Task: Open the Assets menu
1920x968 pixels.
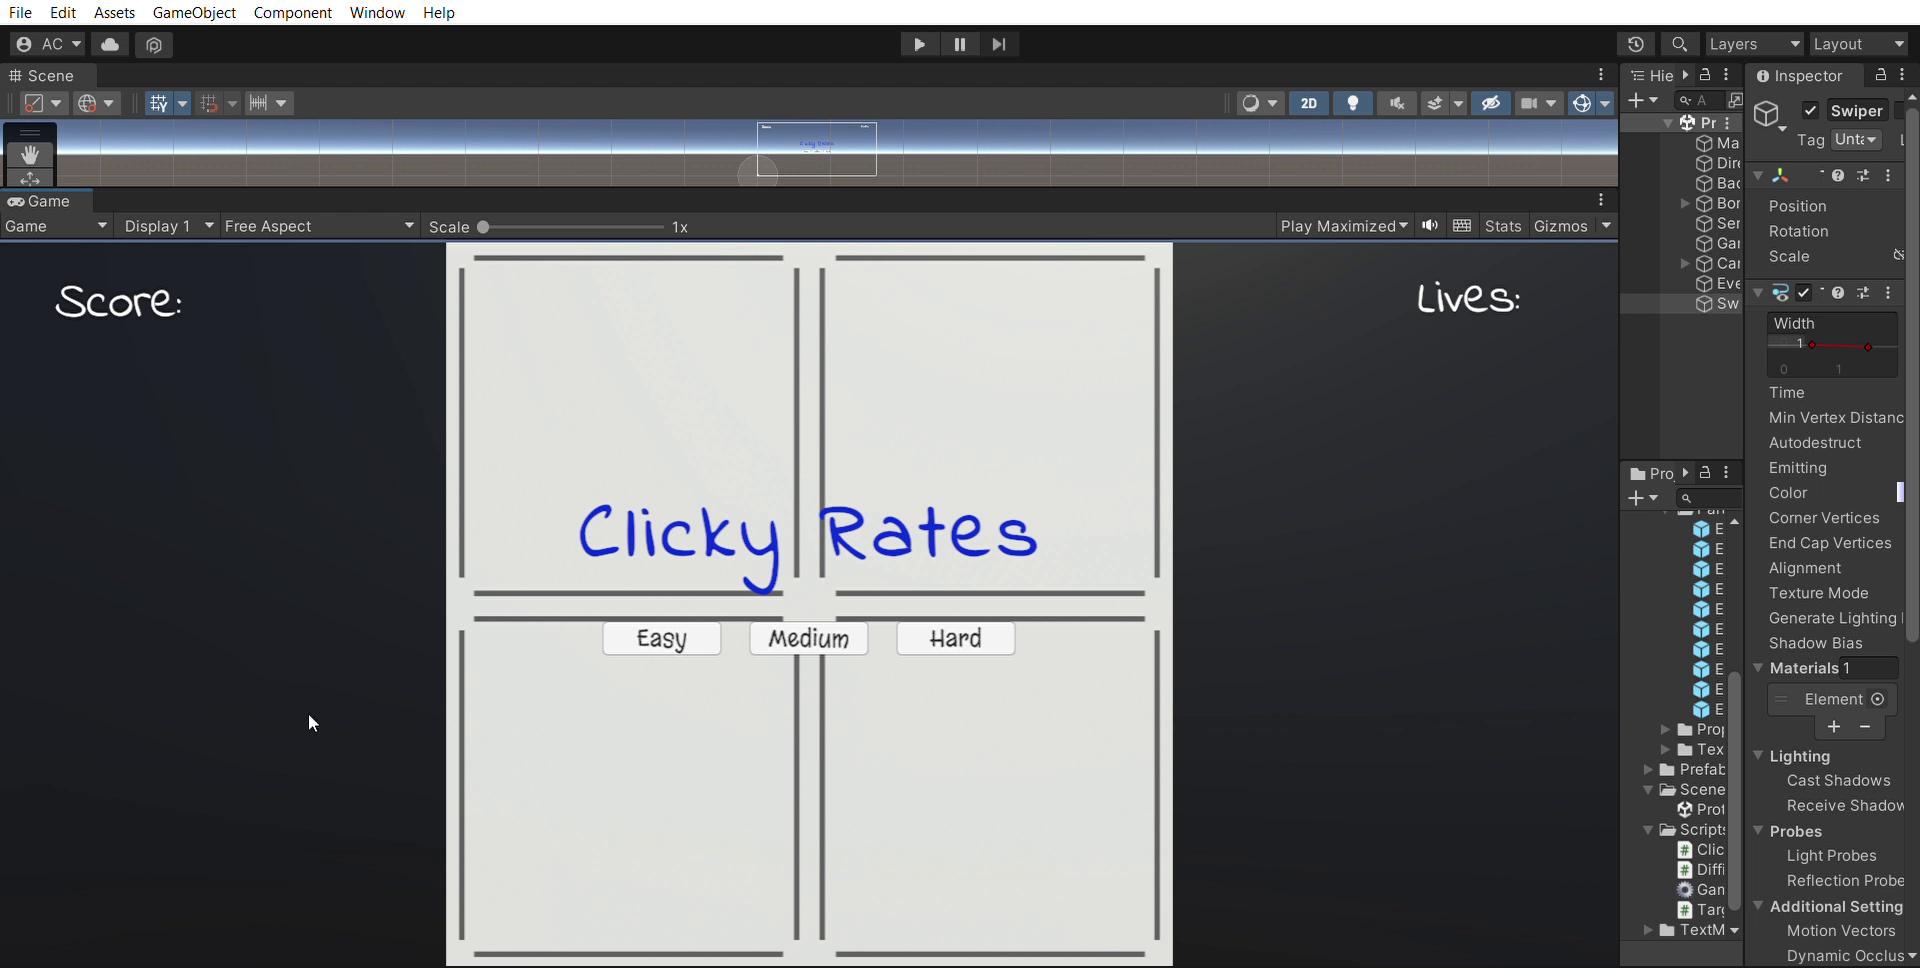Action: [x=114, y=13]
